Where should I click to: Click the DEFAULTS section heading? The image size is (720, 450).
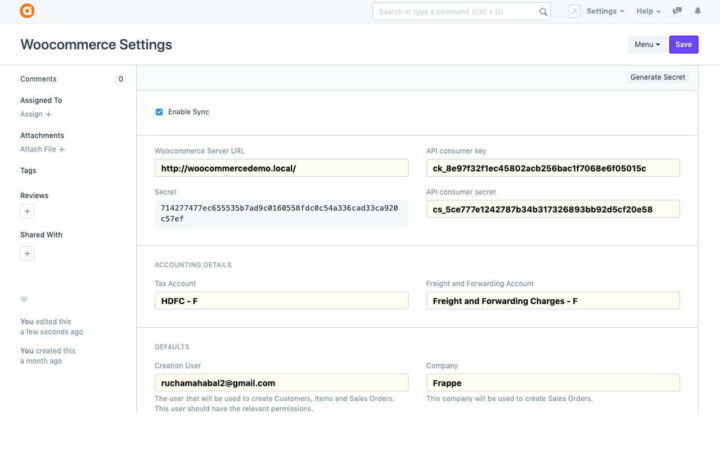(x=172, y=347)
